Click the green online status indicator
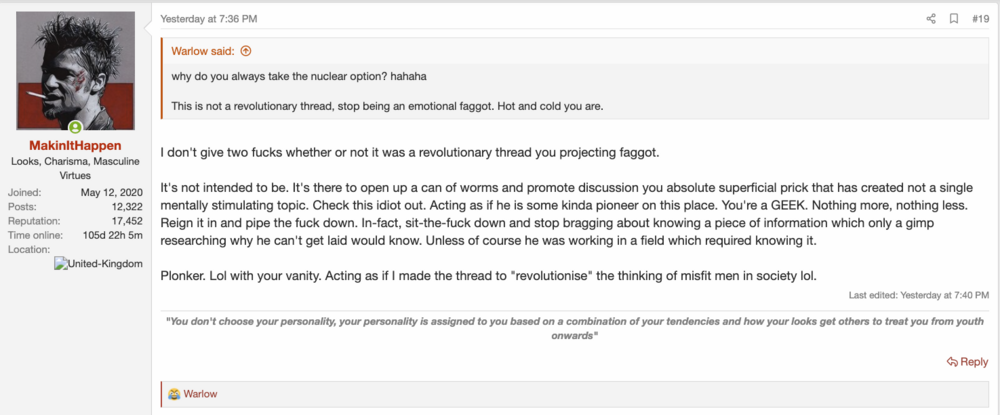Screen dimensions: 1000x415 pos(75,126)
